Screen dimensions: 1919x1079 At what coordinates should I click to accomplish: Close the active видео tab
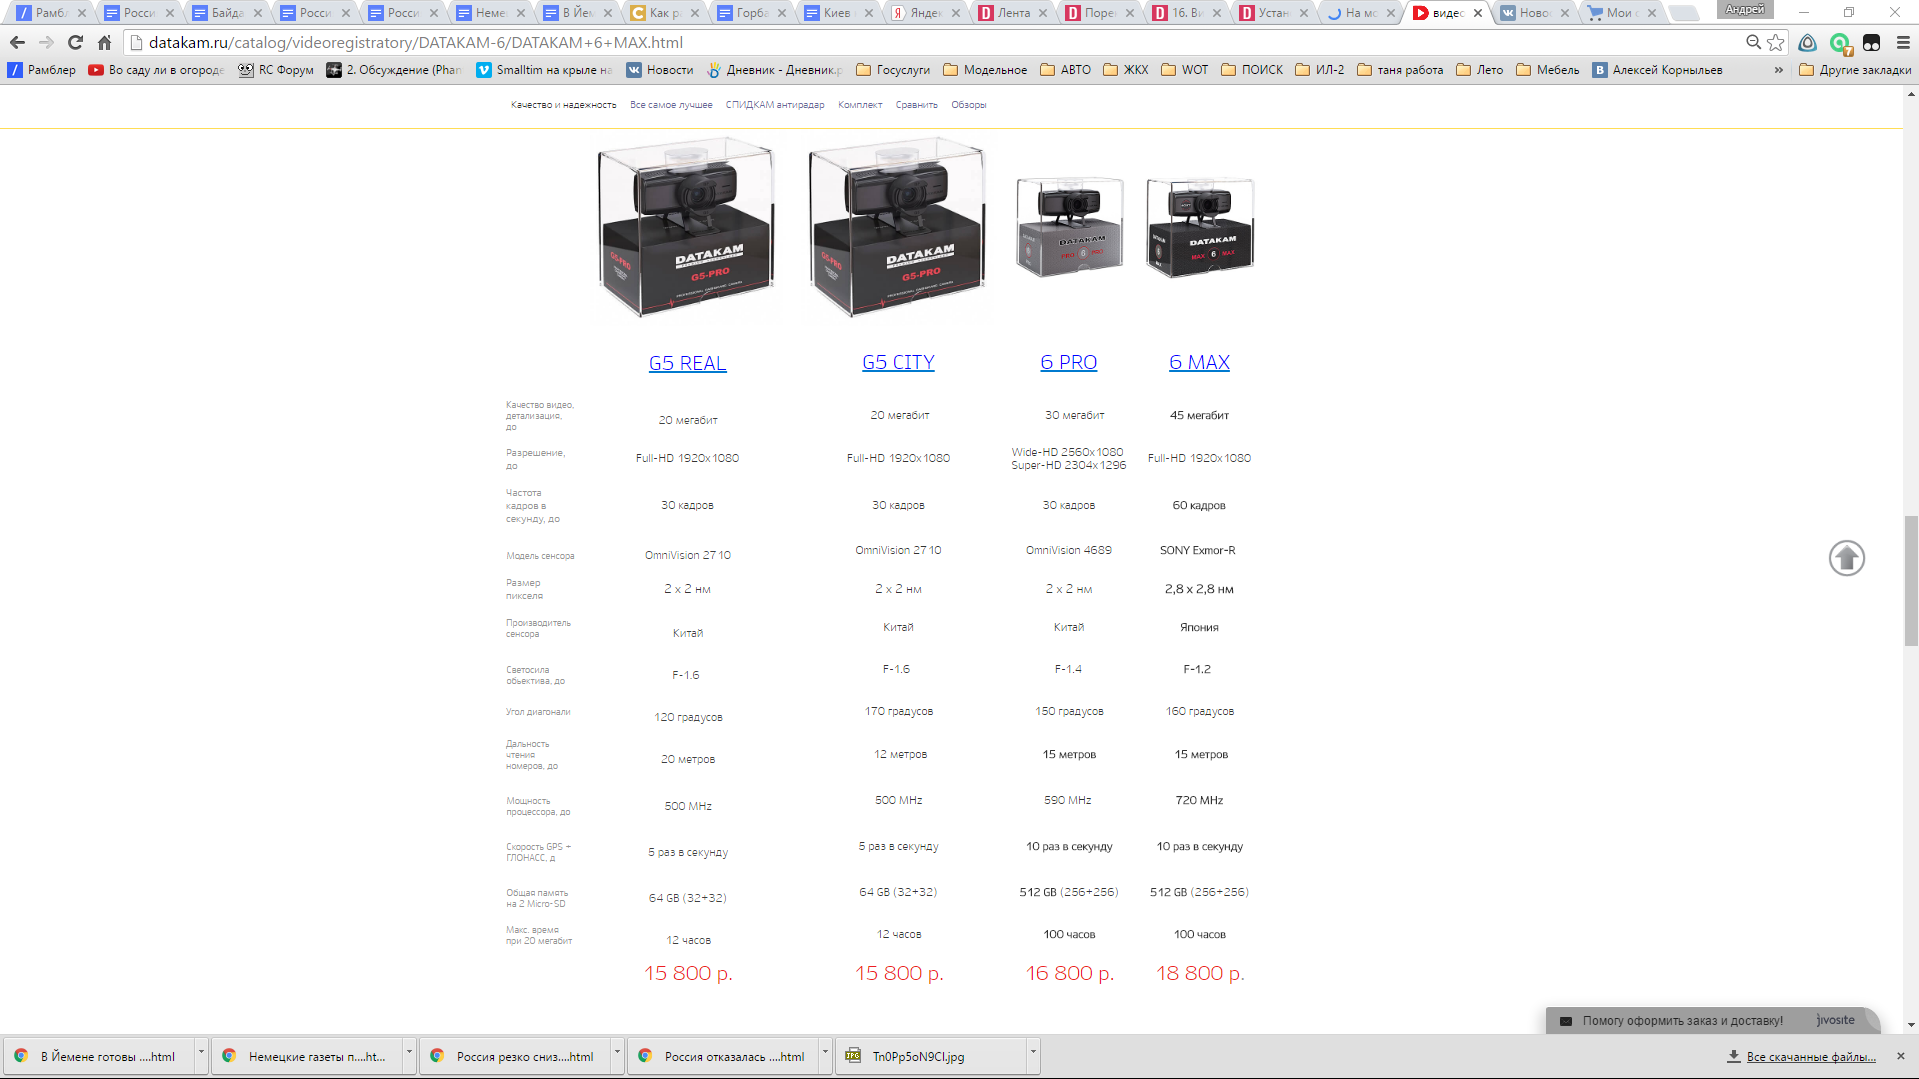(1478, 13)
